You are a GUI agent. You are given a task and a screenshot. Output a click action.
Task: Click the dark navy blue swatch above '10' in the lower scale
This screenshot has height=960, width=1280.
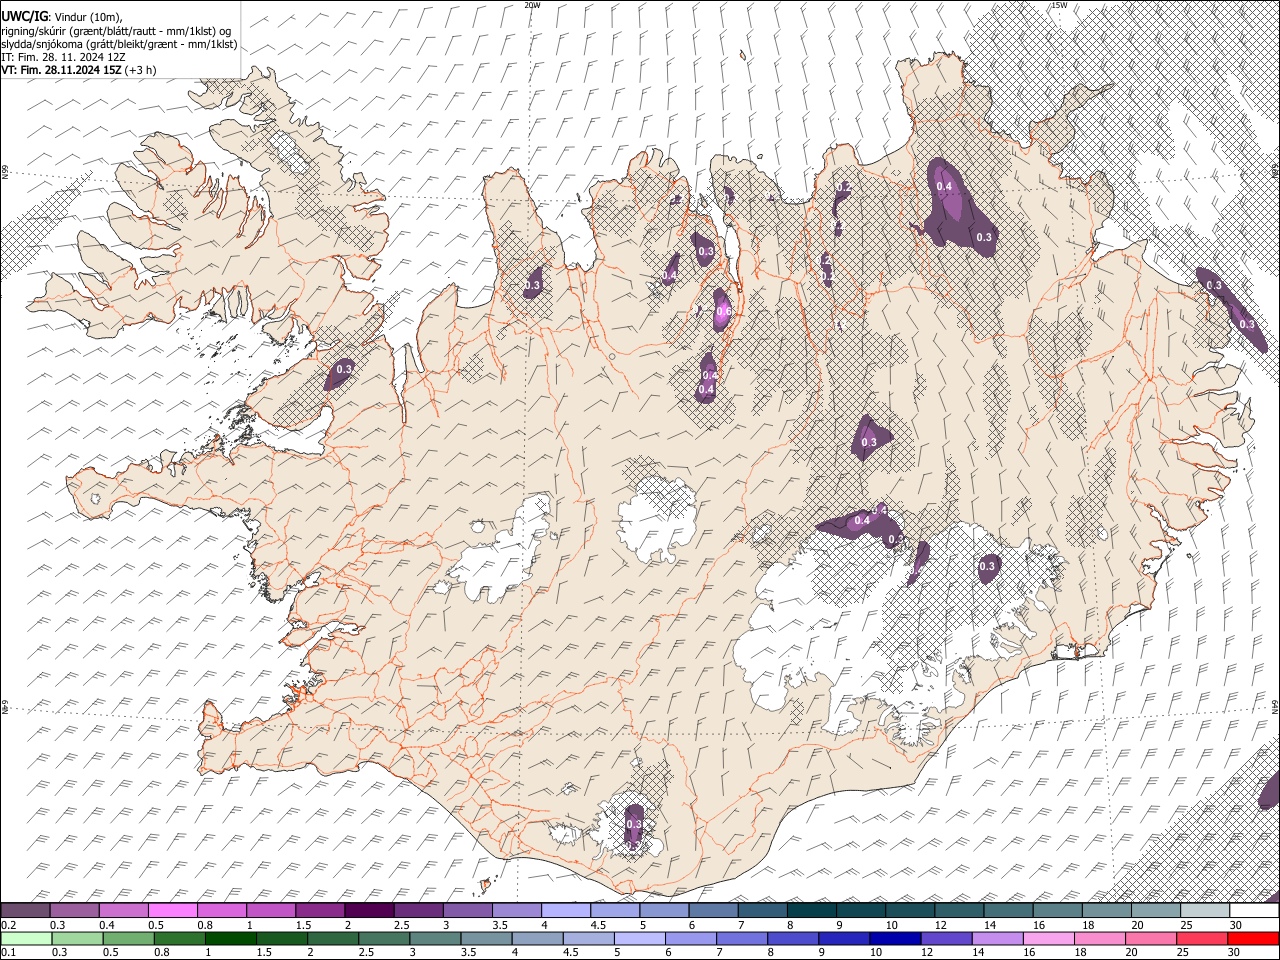click(x=893, y=938)
